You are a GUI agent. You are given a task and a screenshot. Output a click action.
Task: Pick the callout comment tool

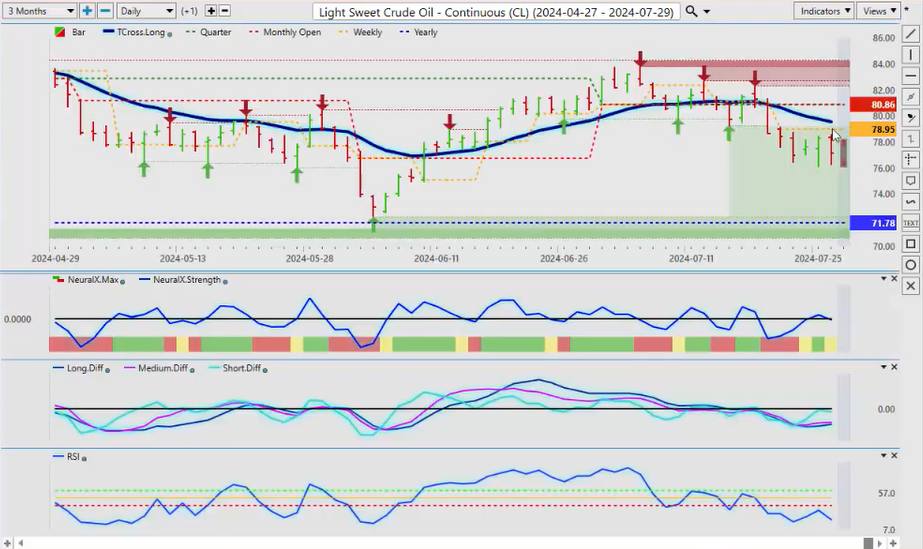910,181
